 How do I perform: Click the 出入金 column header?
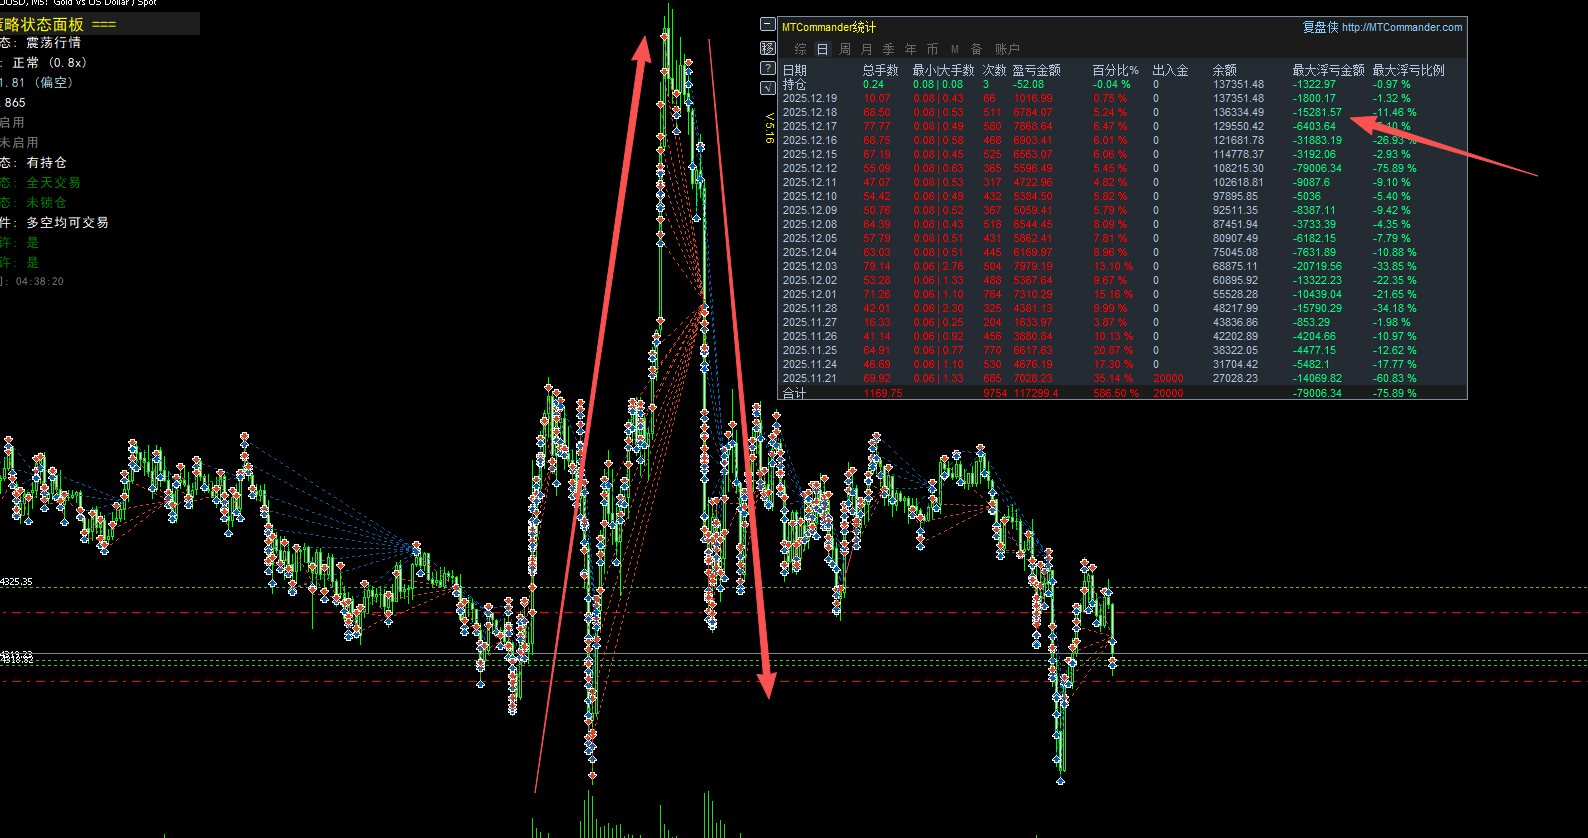coord(1170,70)
